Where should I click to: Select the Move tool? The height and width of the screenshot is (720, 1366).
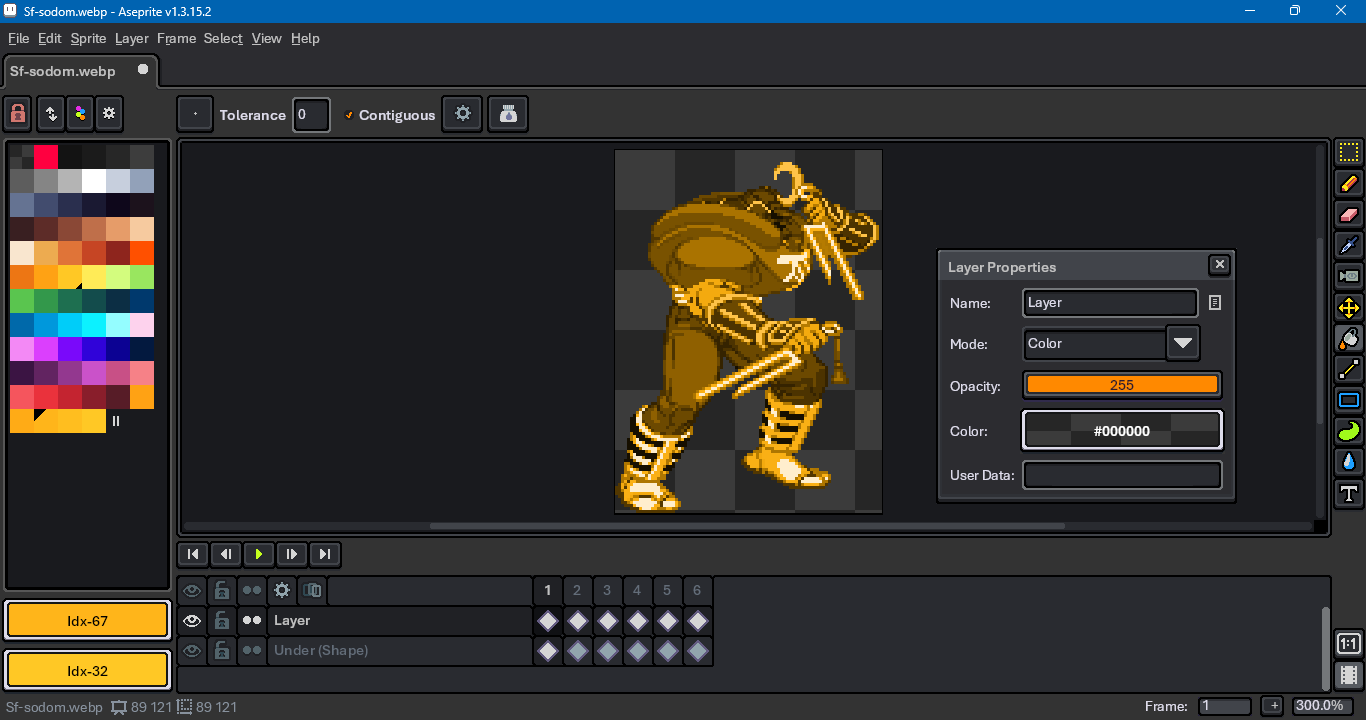tap(1348, 307)
